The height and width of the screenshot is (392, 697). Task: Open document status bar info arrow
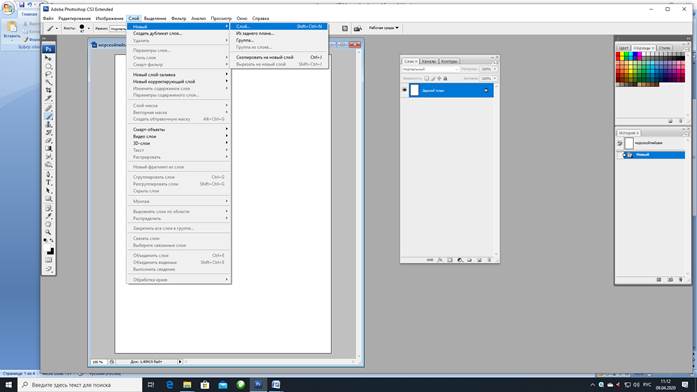(180, 362)
